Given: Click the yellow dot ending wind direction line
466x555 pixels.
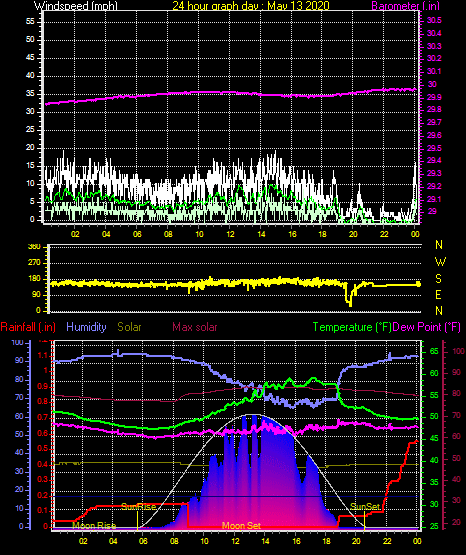Looking at the screenshot, I should [419, 284].
